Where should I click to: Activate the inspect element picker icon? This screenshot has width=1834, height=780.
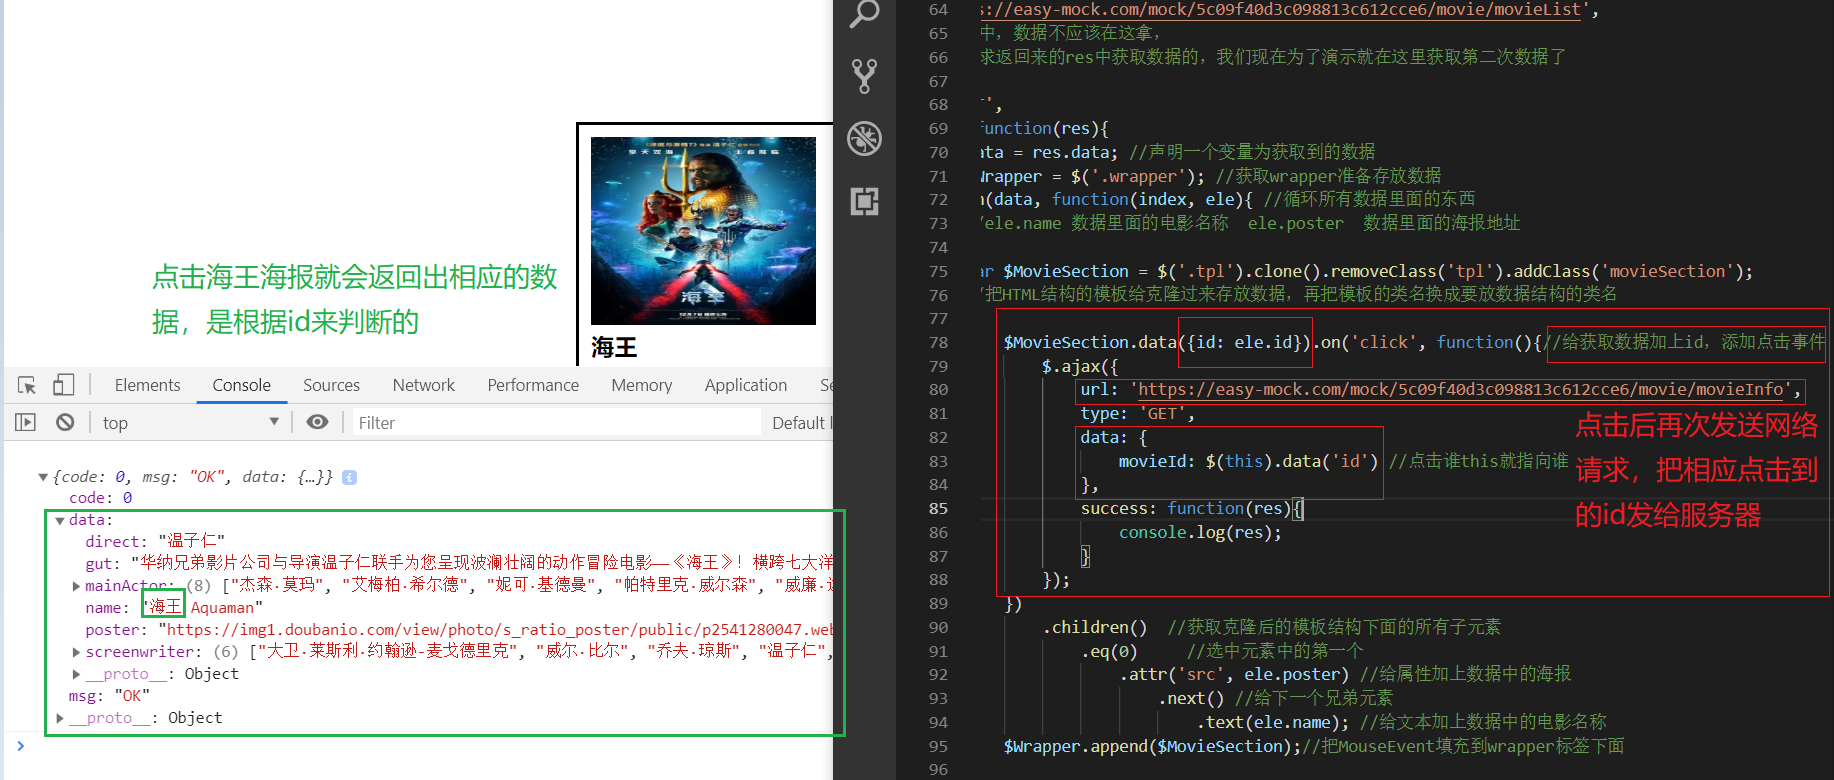pos(27,385)
